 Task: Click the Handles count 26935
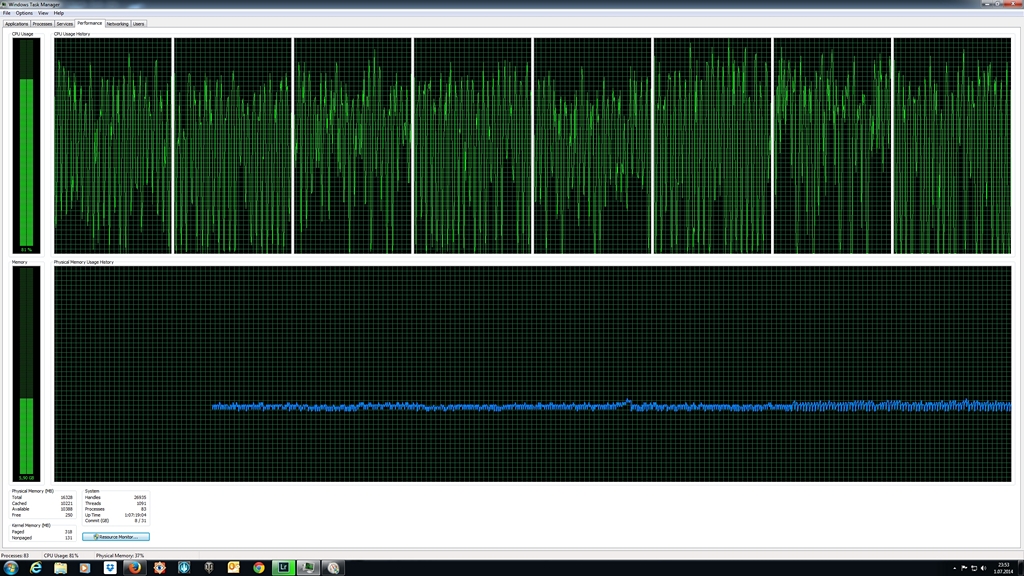140,498
